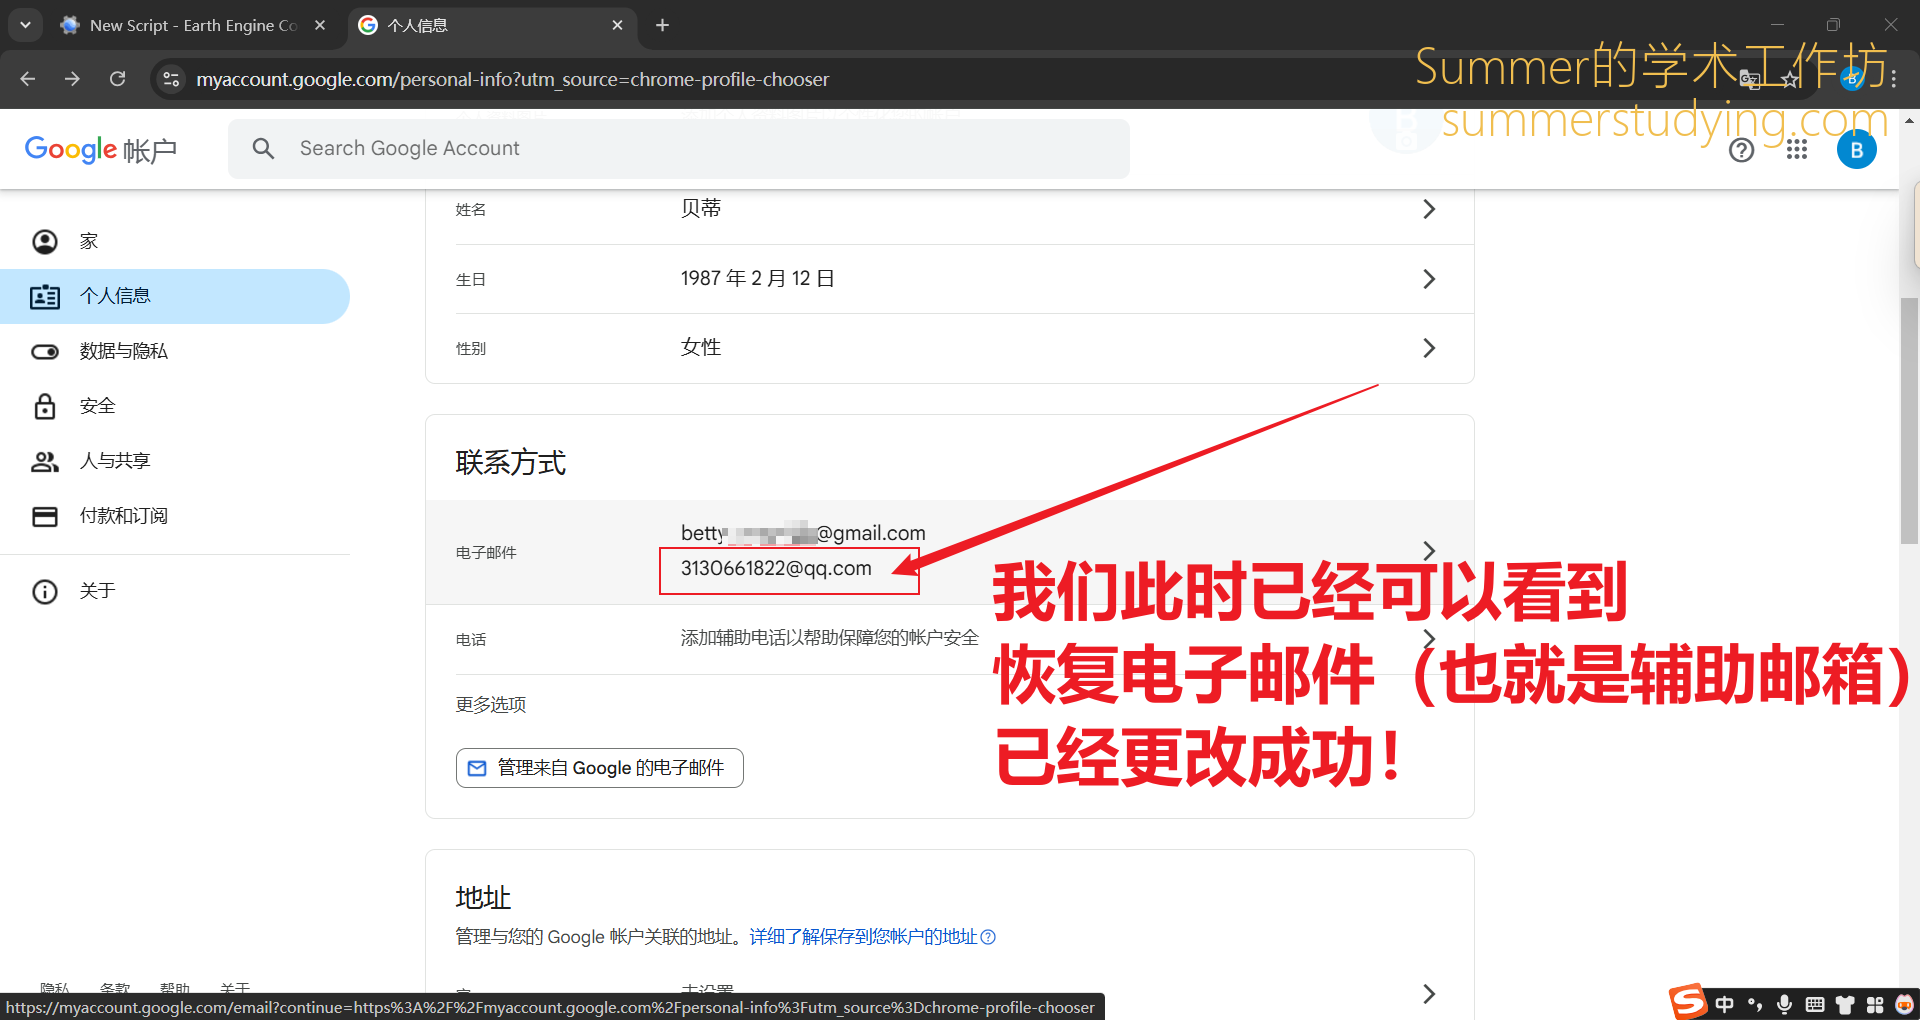Screen dimensions: 1920x1020
Task: Open 安全 in the sidebar
Action: click(175, 406)
